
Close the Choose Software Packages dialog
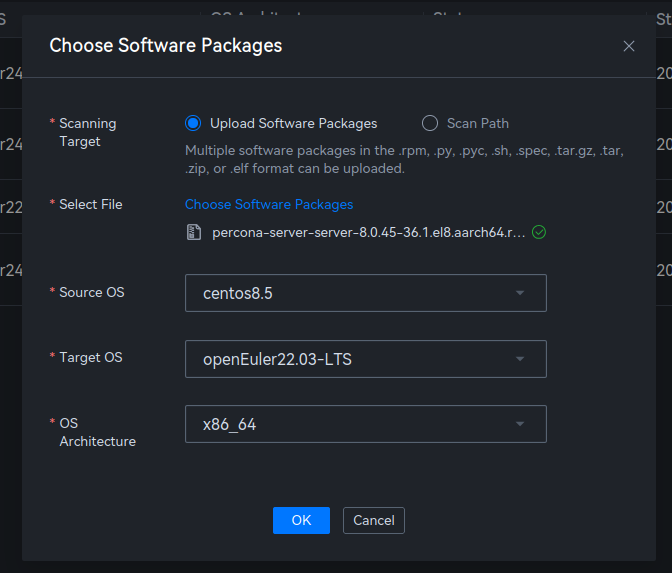coord(629,46)
